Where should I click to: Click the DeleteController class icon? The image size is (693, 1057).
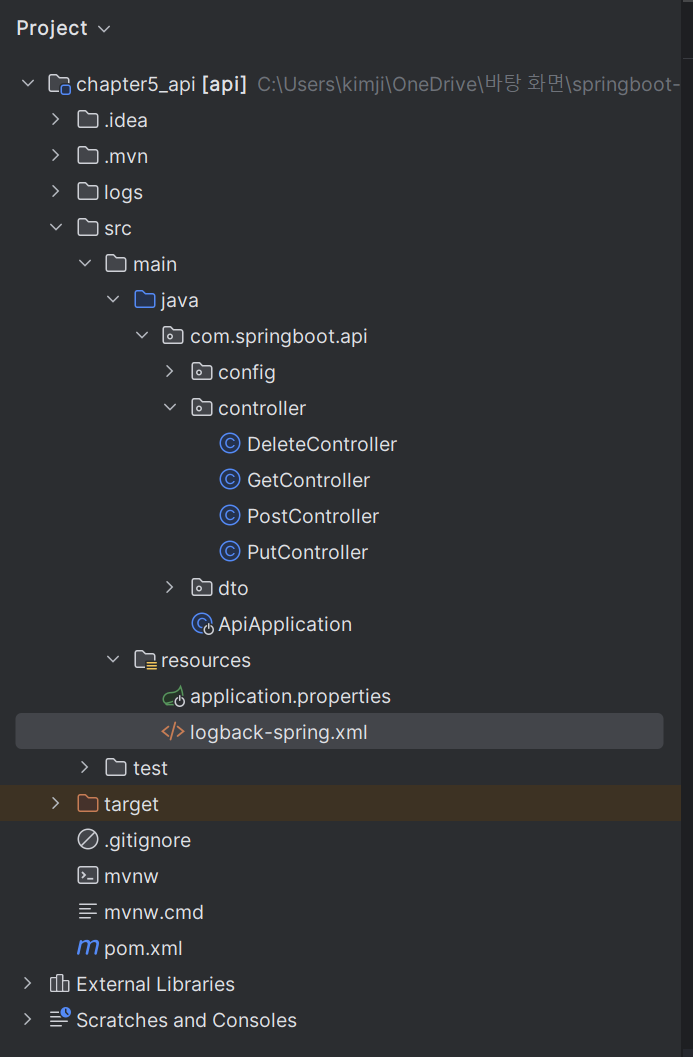click(x=230, y=444)
